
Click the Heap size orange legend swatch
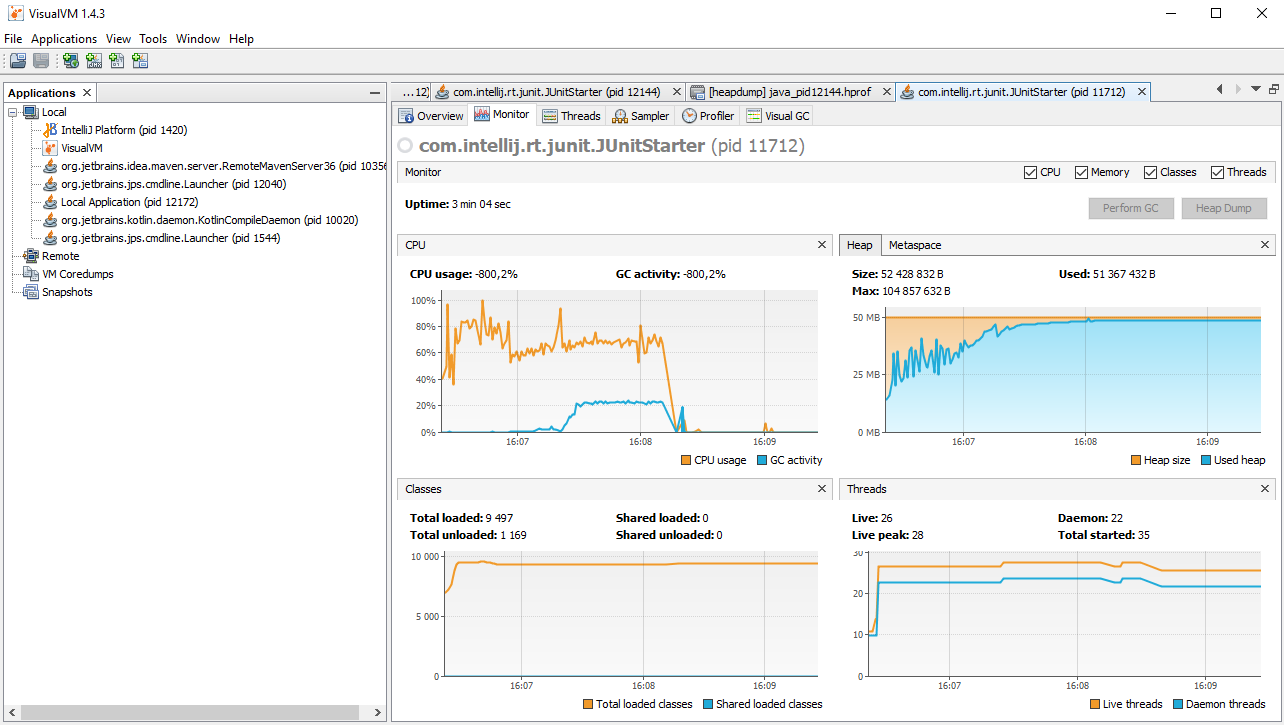(1136, 460)
